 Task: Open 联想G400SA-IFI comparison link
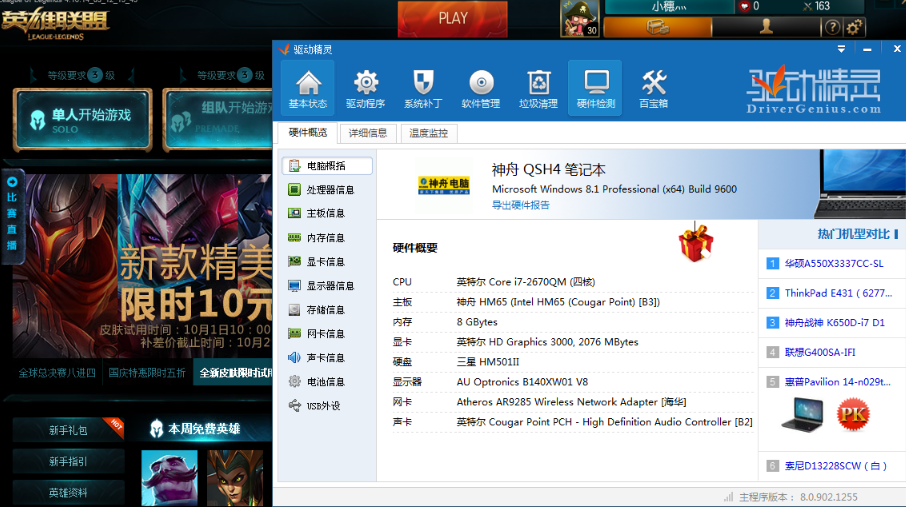point(820,352)
